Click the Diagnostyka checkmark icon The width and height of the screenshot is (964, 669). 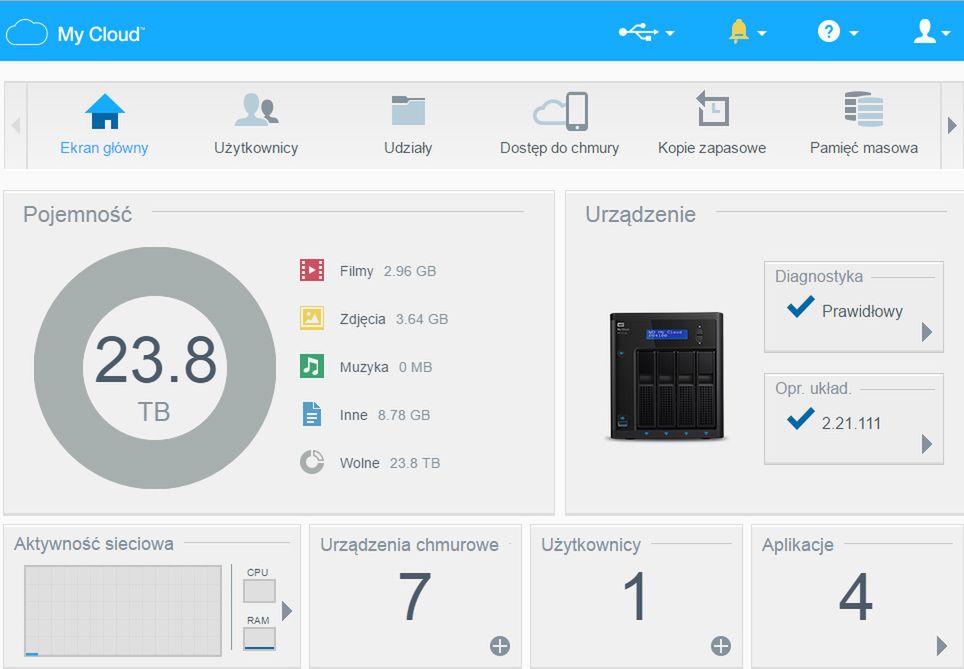(x=800, y=307)
